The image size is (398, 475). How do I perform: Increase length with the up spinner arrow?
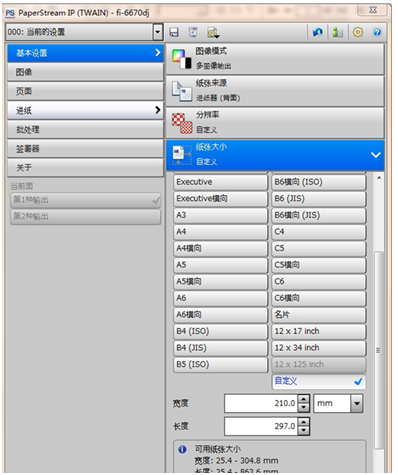303,422
